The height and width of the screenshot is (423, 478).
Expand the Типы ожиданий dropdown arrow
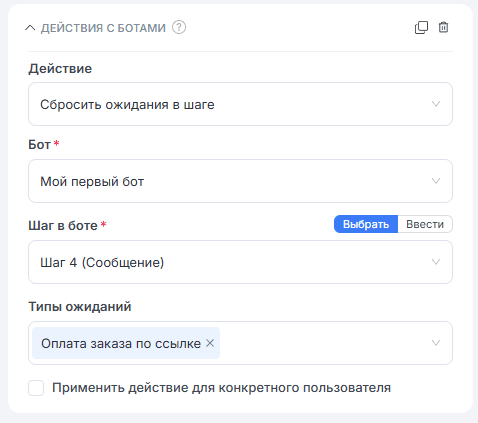436,343
